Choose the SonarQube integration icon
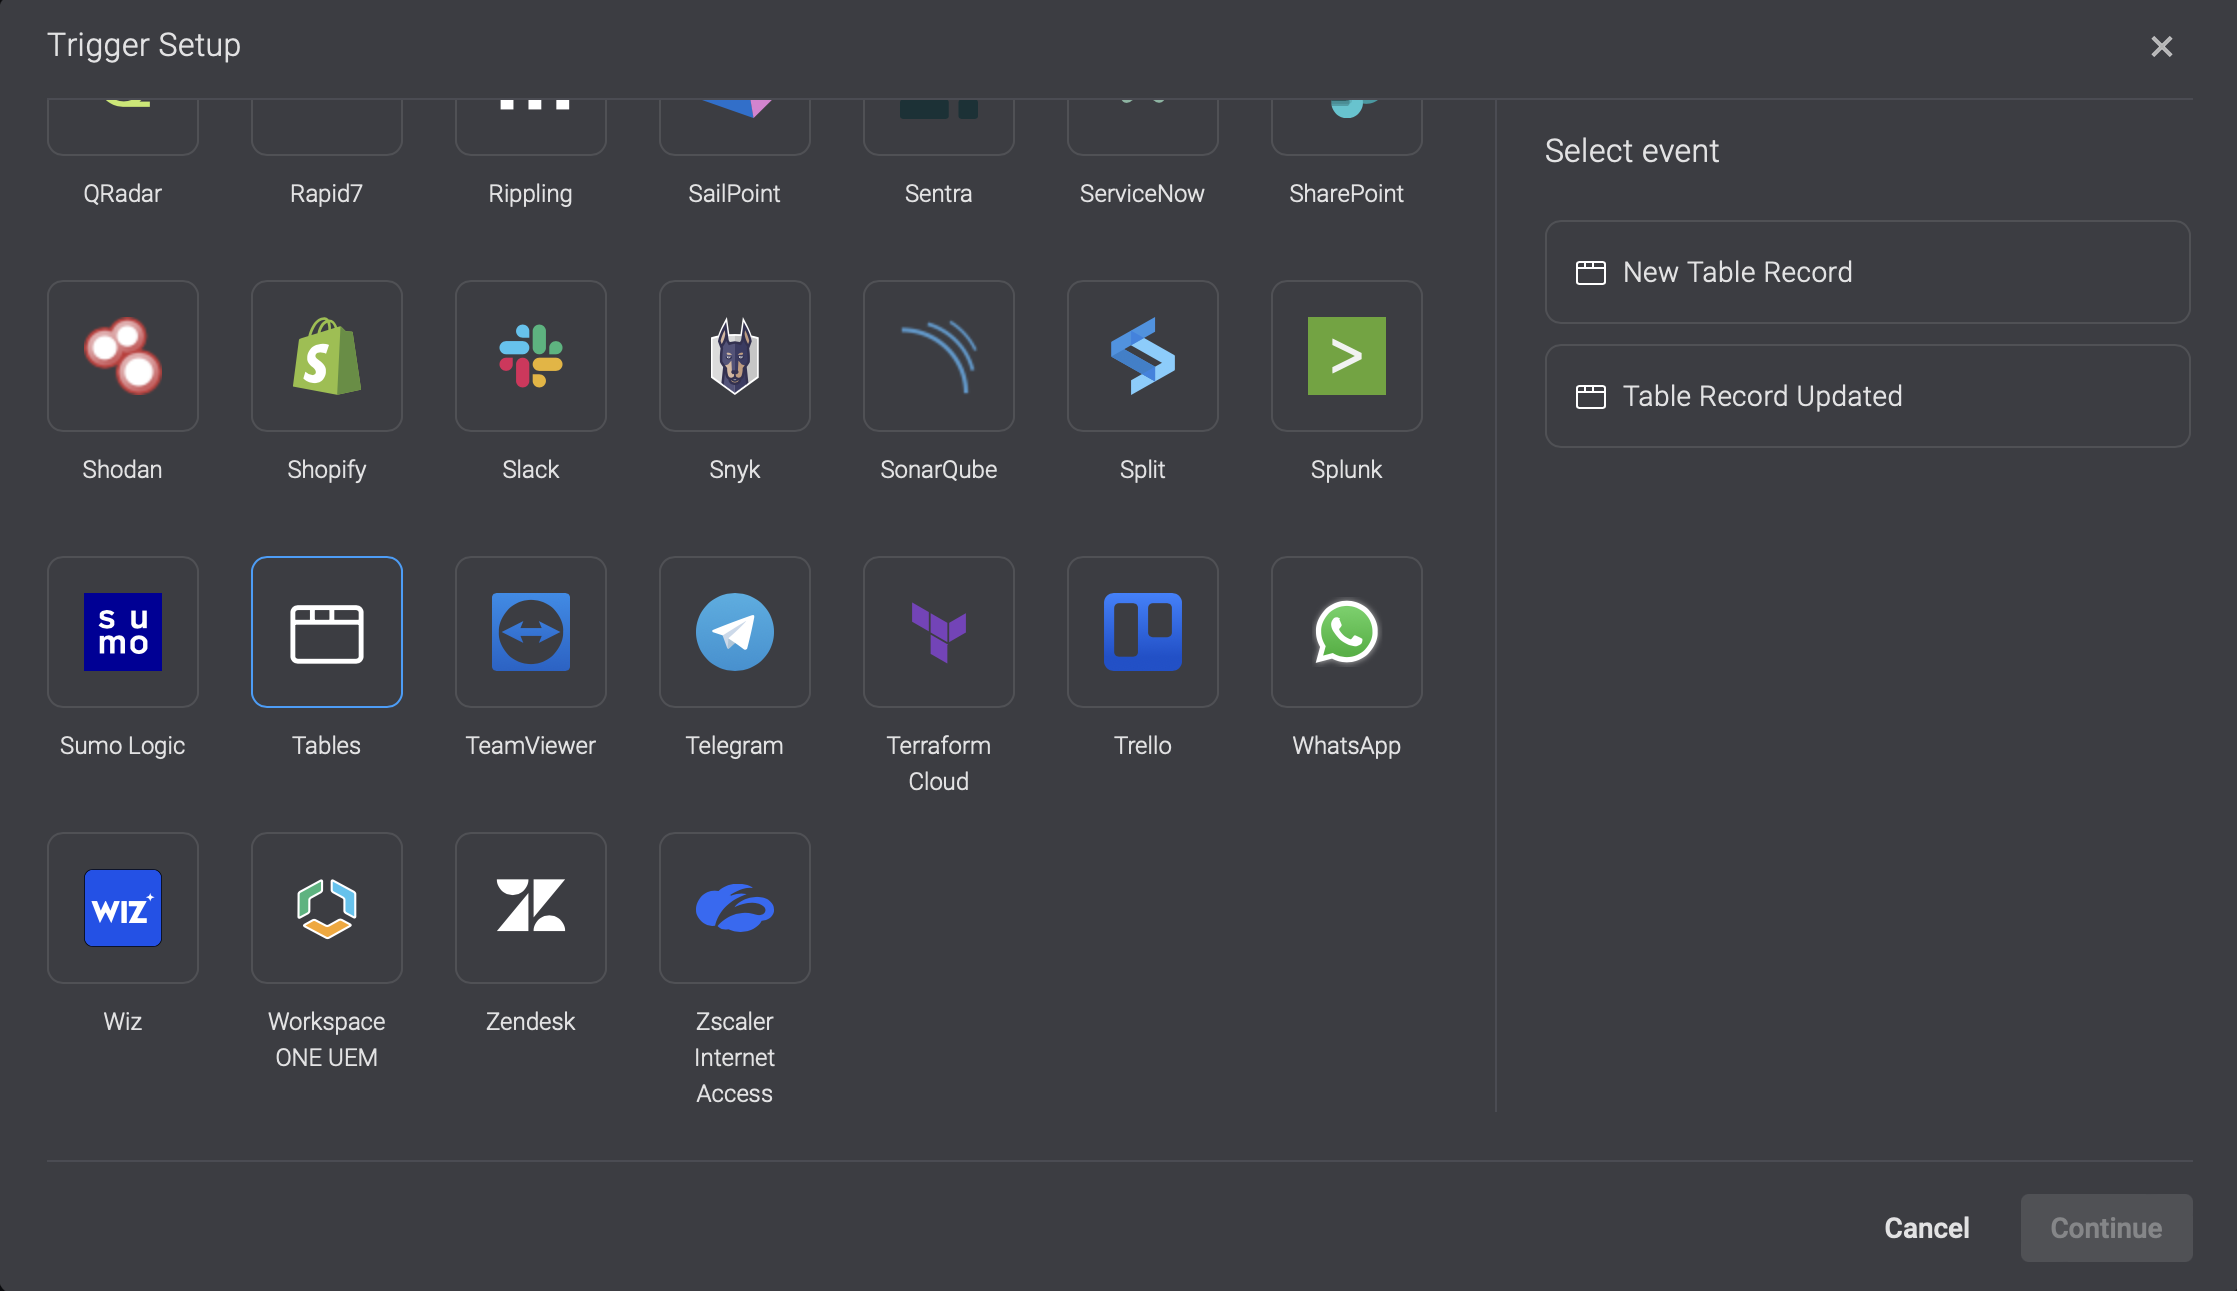This screenshot has height=1291, width=2237. click(939, 356)
